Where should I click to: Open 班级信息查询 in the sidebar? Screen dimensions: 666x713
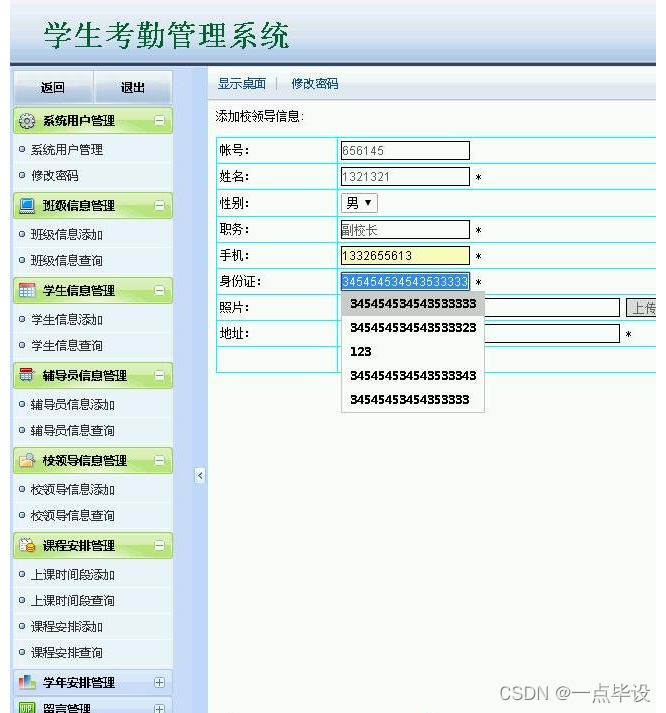[x=67, y=261]
